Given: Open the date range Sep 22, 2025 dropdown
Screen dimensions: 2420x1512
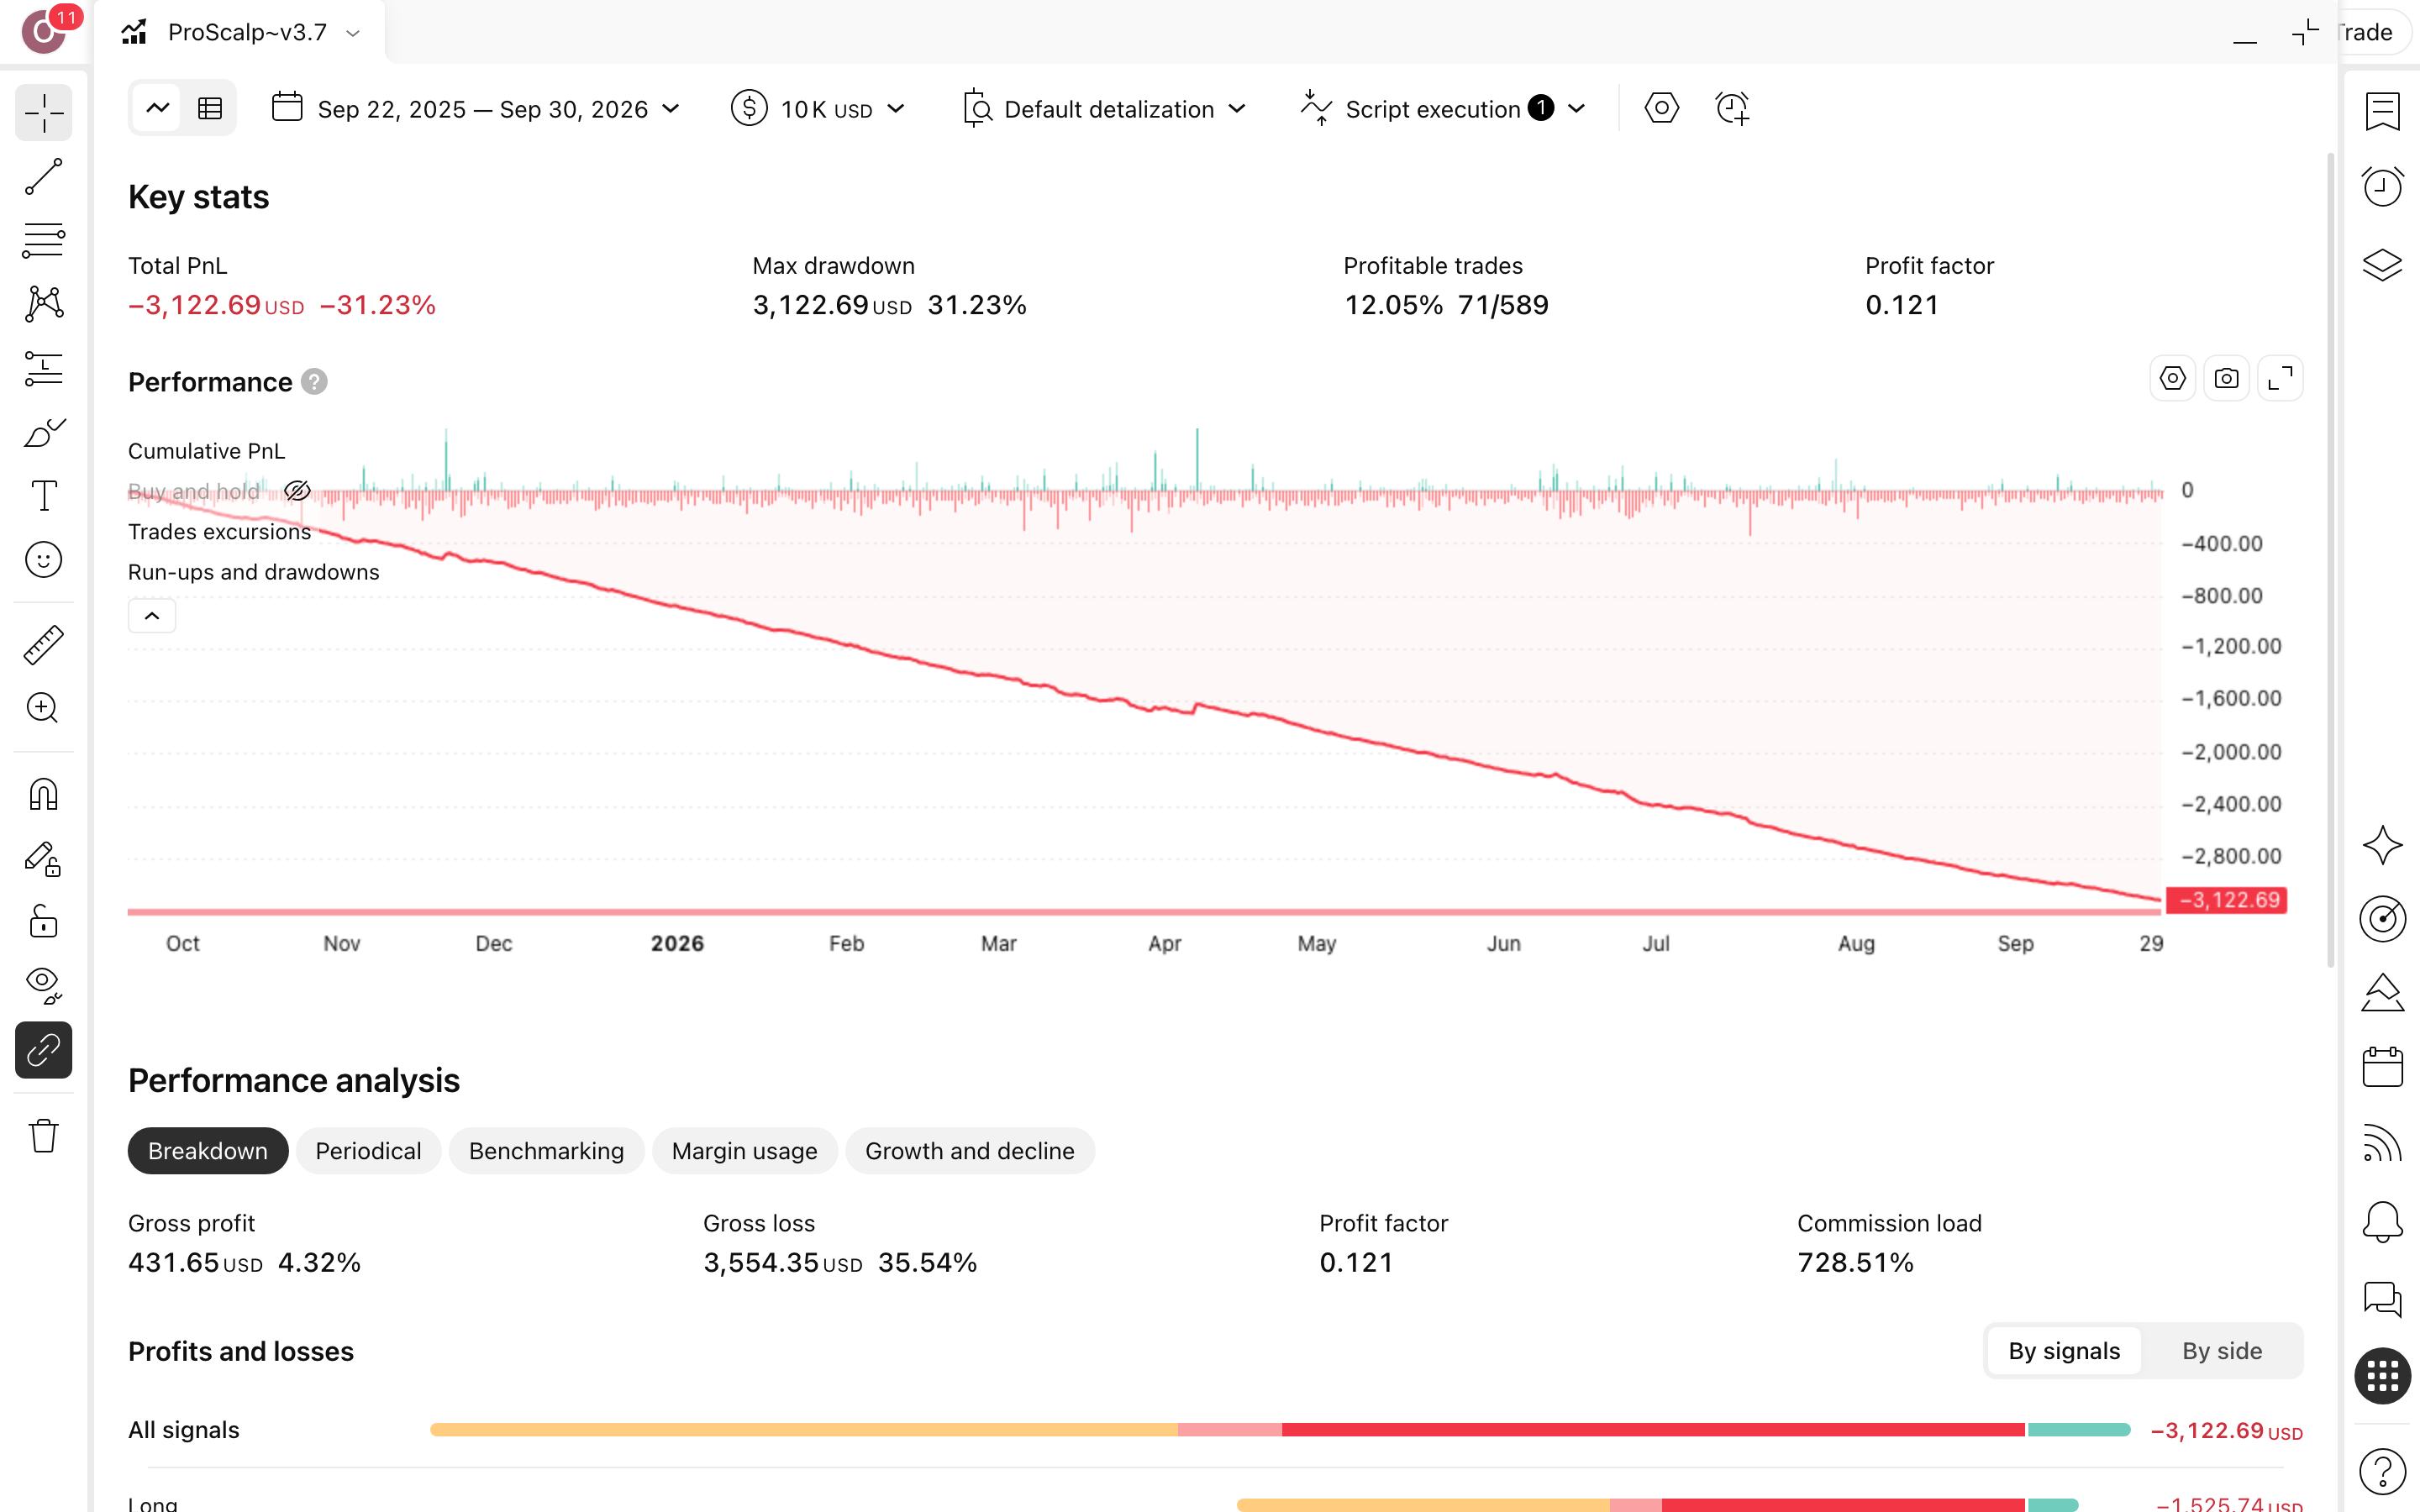Looking at the screenshot, I should click(476, 109).
